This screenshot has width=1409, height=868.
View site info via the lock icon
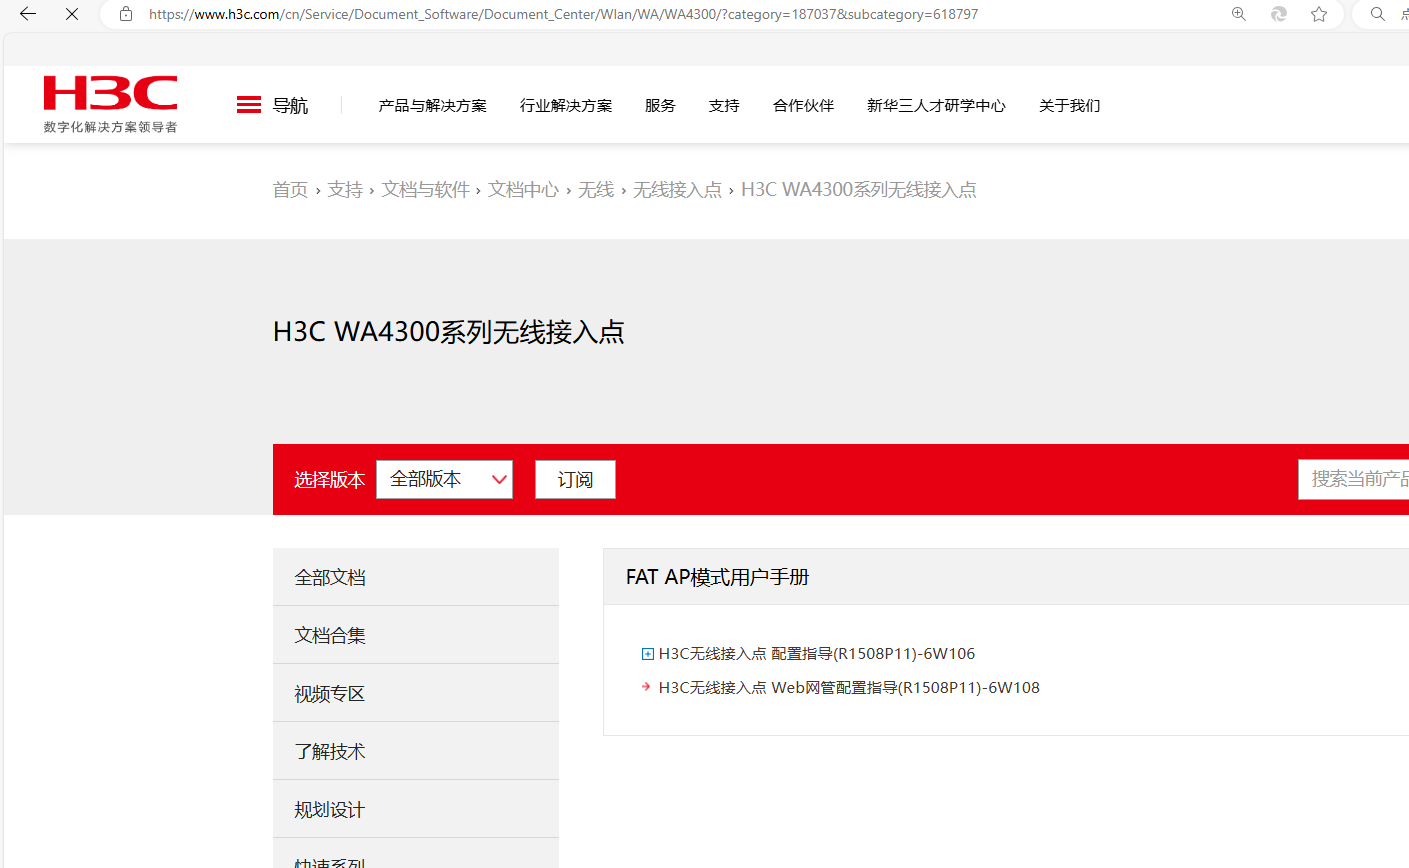pyautogui.click(x=126, y=14)
